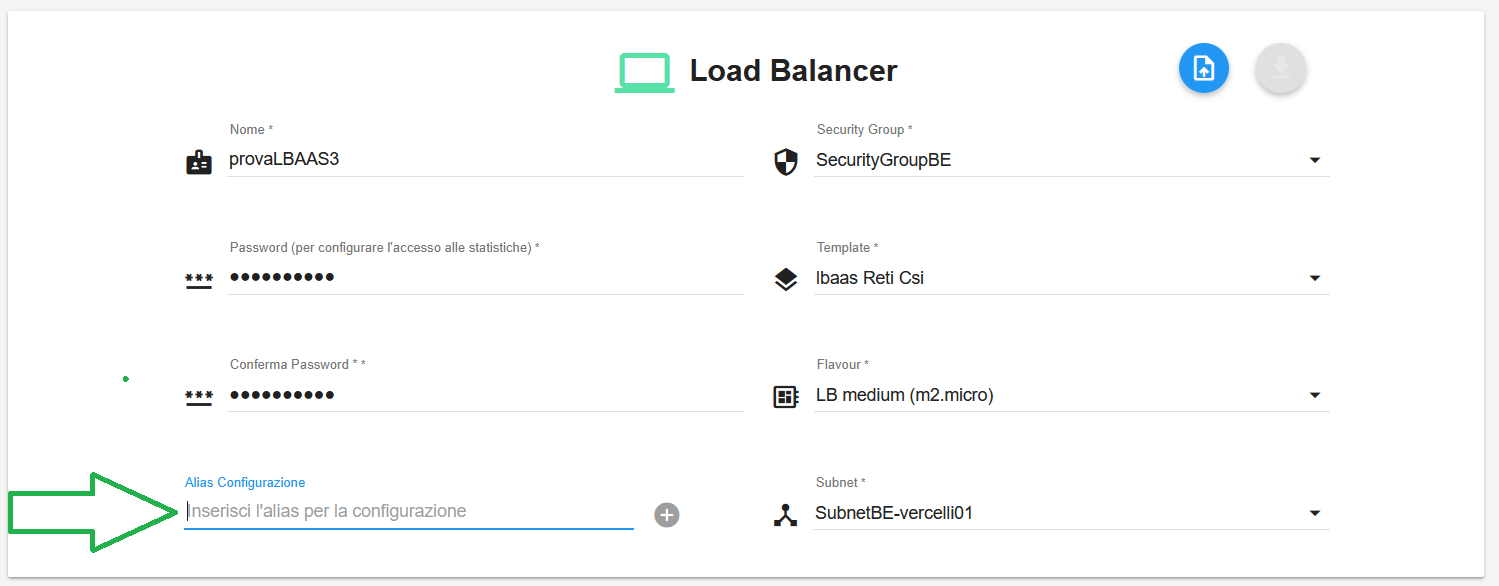The image size is (1499, 586).
Task: Focus the statistics Password input field
Action: coord(486,277)
